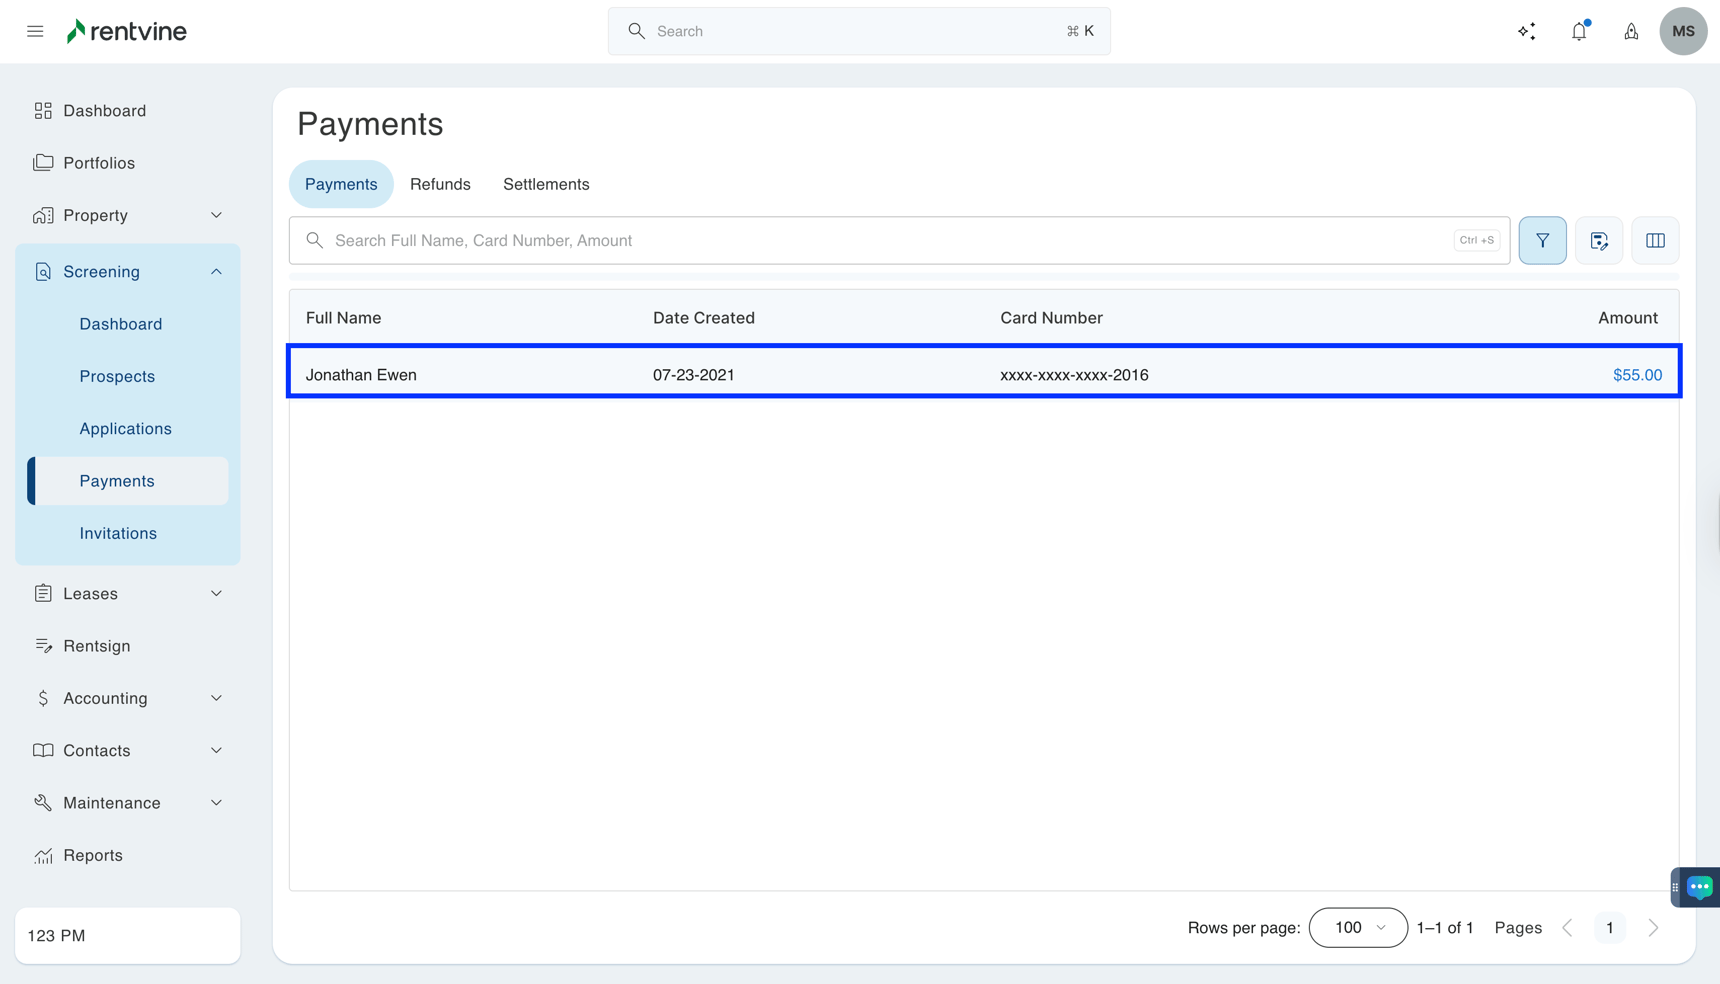Open the Rows per page dropdown
Screen dimensions: 1720x984
(x=1357, y=928)
